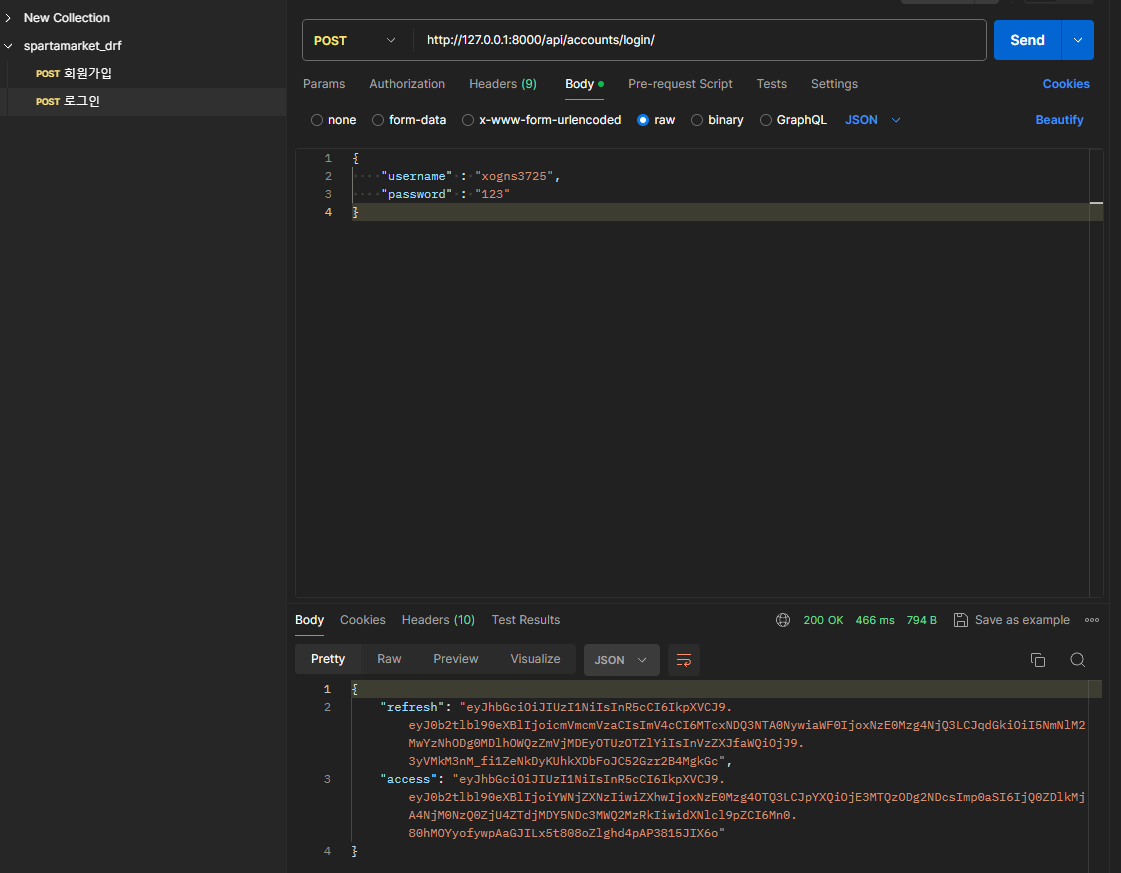
Task: Switch to the Authorization tab
Action: [x=407, y=84]
